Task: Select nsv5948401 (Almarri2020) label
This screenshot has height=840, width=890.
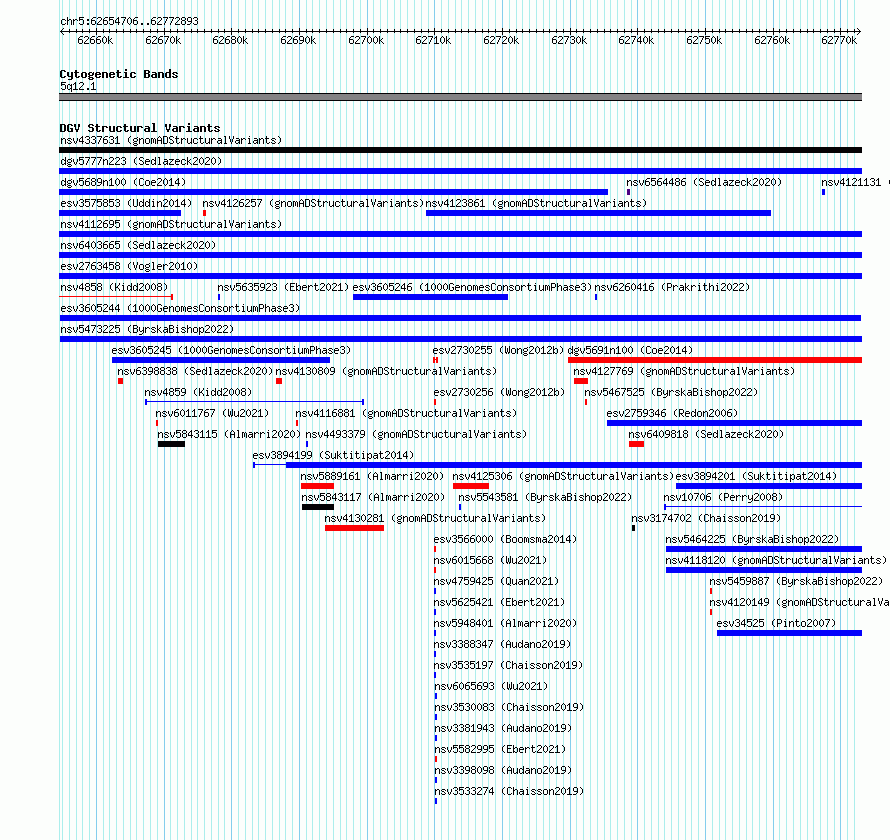Action: tap(505, 623)
